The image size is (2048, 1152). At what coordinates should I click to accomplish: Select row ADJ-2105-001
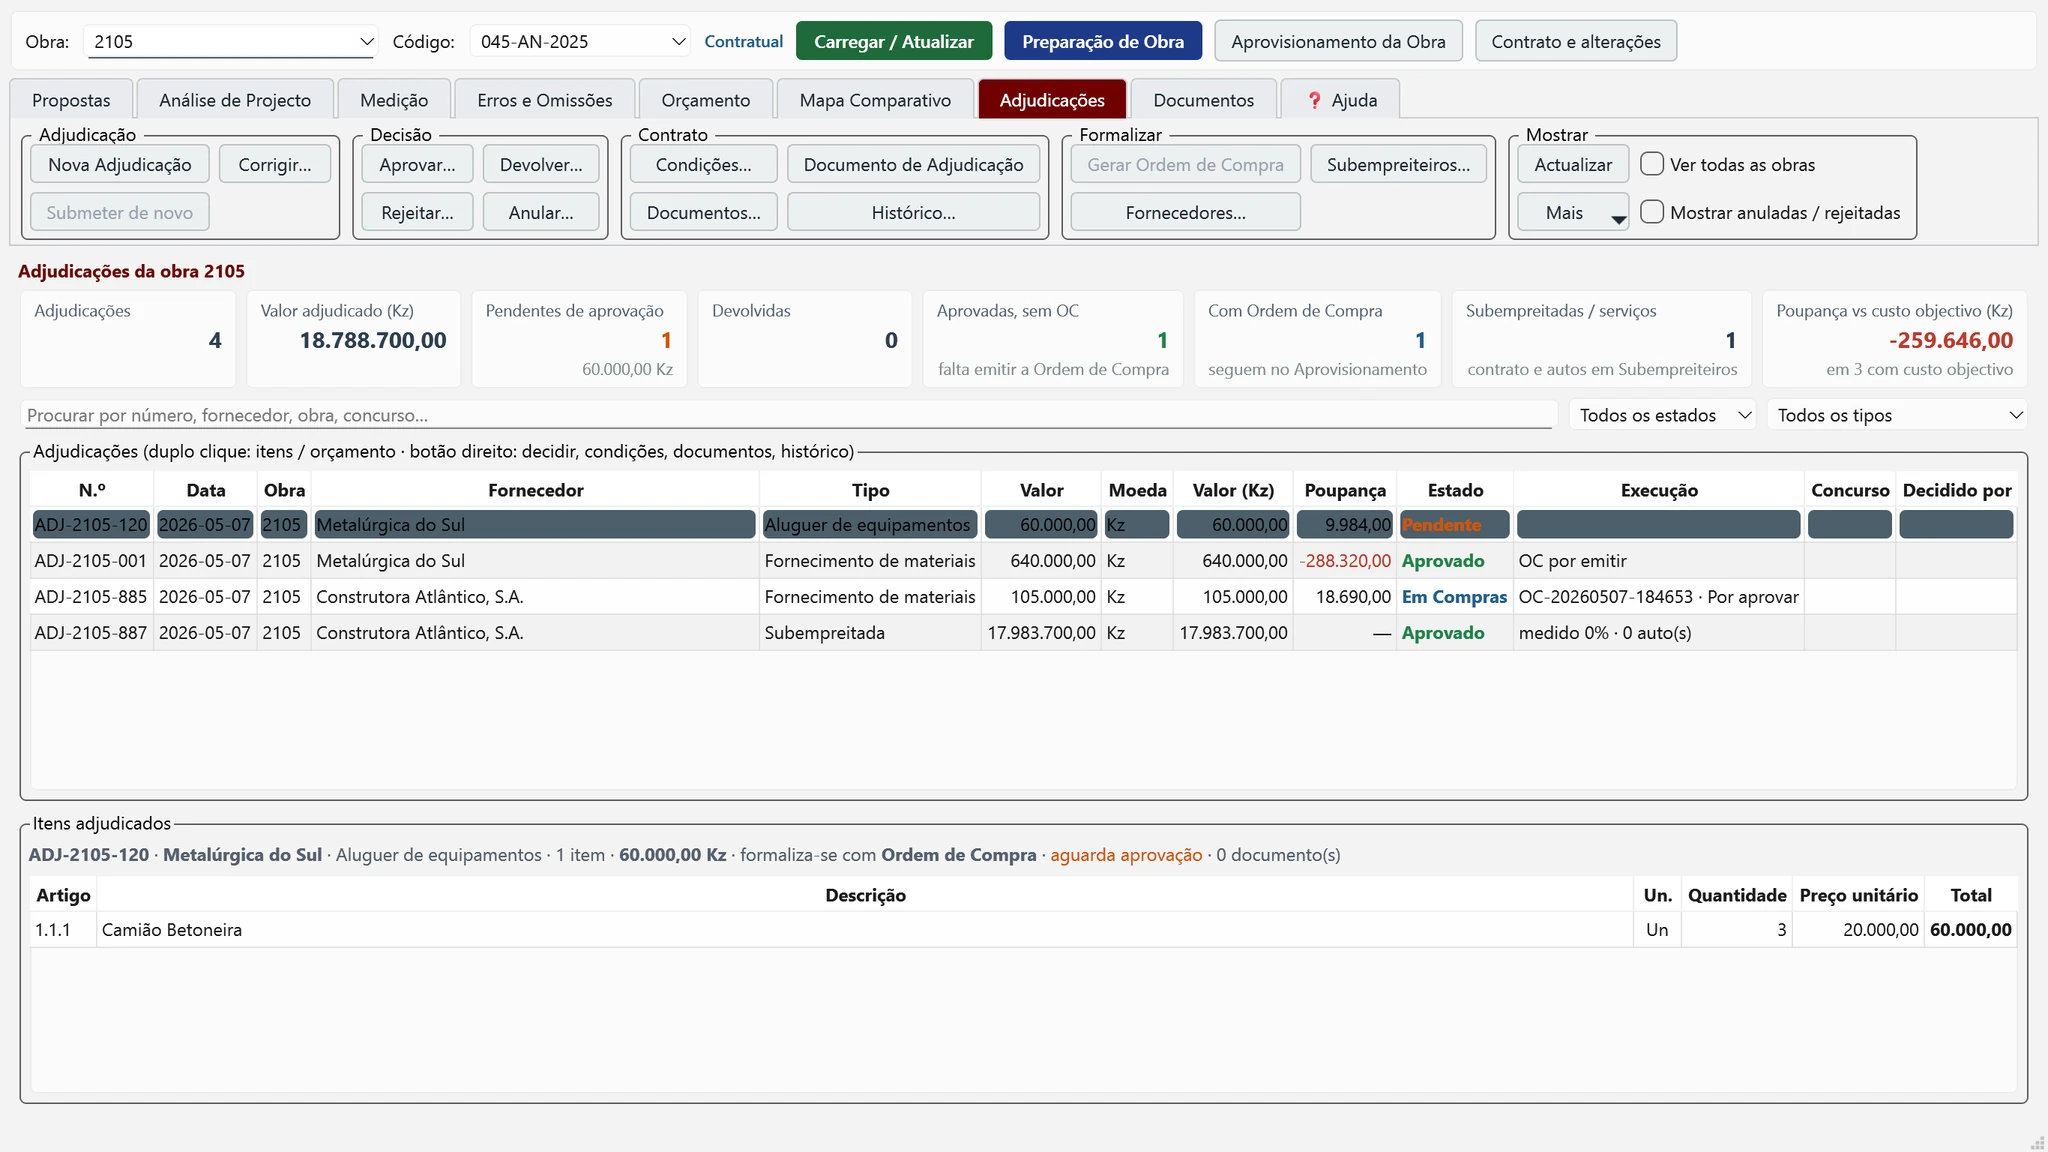point(1023,561)
